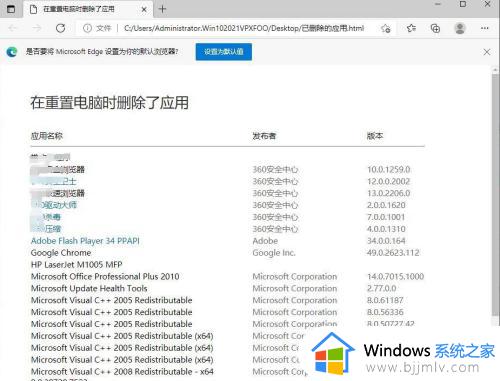Click Visual C++ 2008 Redistributable - x64 row
Image resolution: width=500 pixels, height=381 pixels.
point(122,372)
